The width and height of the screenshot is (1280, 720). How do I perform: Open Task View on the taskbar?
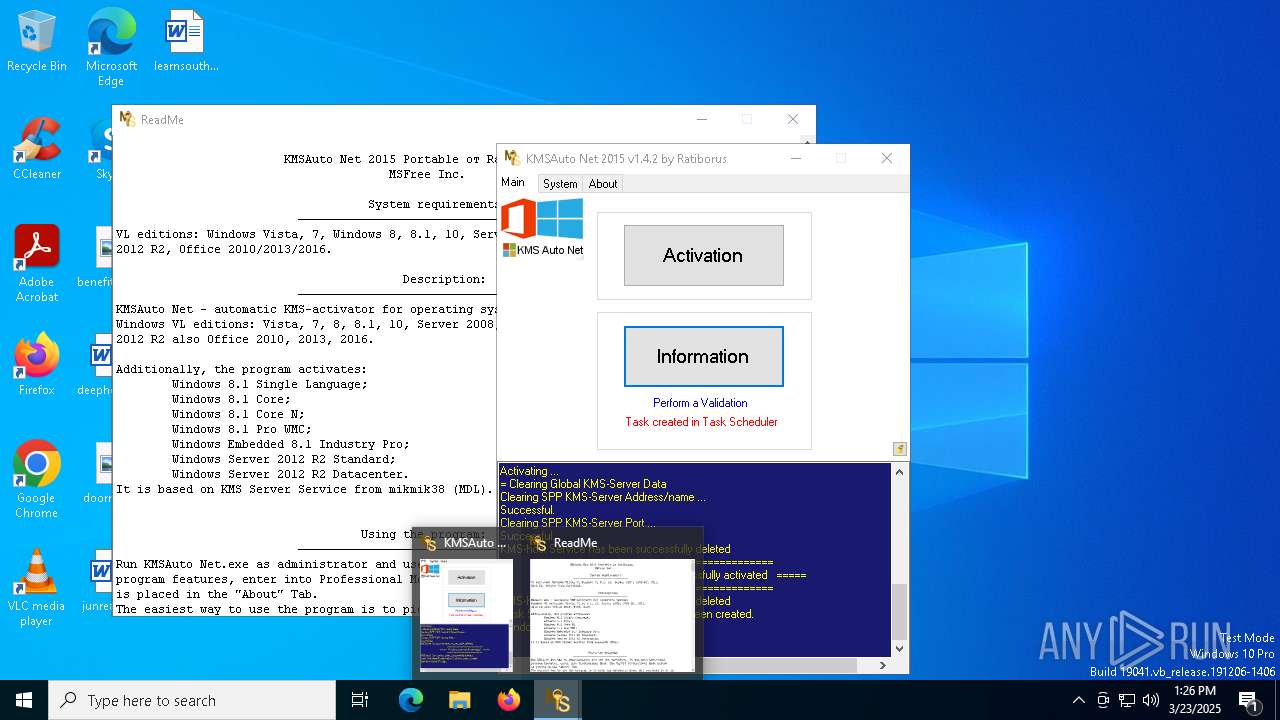360,700
